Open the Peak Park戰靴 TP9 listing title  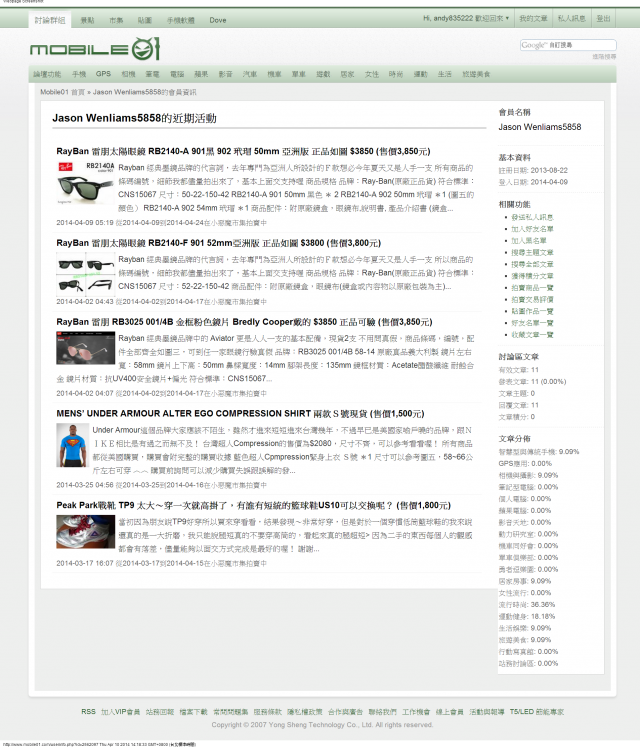(253, 505)
